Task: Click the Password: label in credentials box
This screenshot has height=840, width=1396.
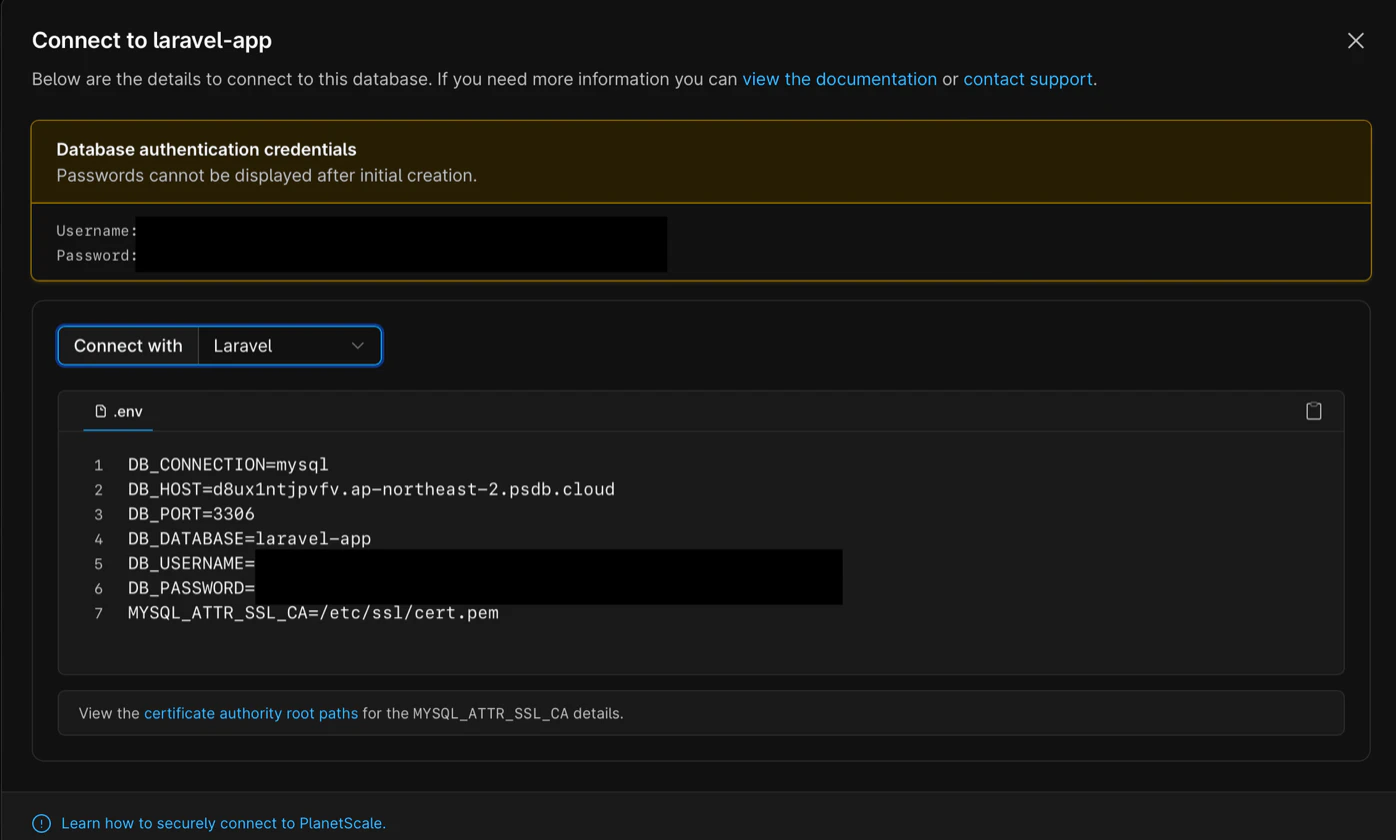Action: pos(97,255)
